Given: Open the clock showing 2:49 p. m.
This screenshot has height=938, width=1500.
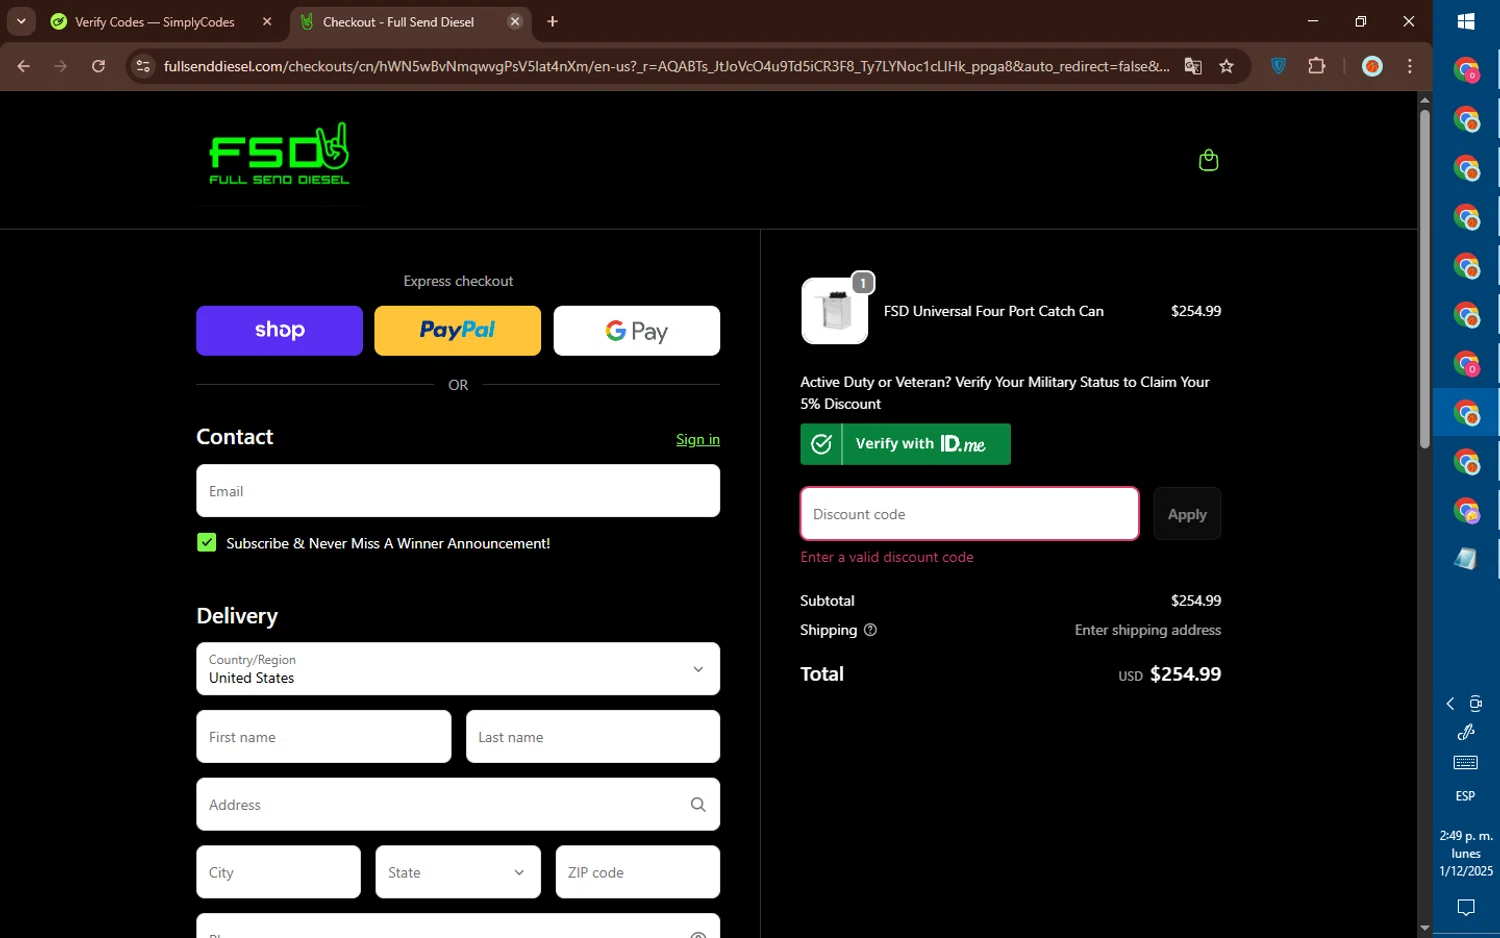Looking at the screenshot, I should coord(1466,853).
